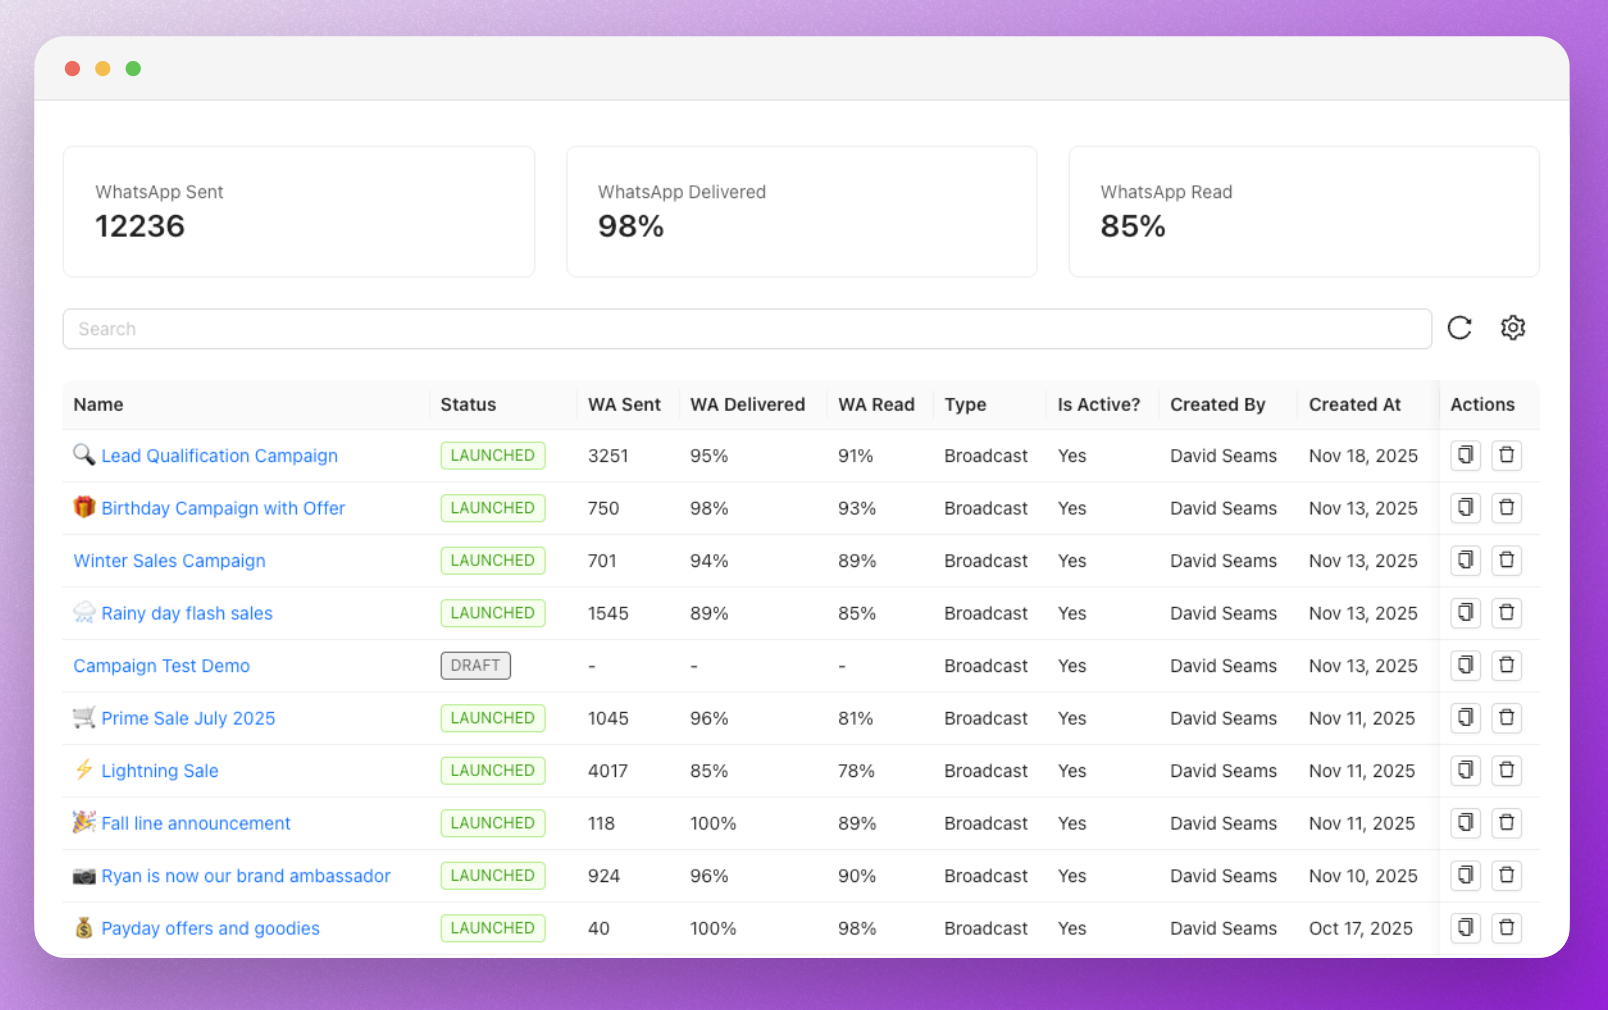Delete the Birthday Campaign with Offer row

(x=1506, y=508)
